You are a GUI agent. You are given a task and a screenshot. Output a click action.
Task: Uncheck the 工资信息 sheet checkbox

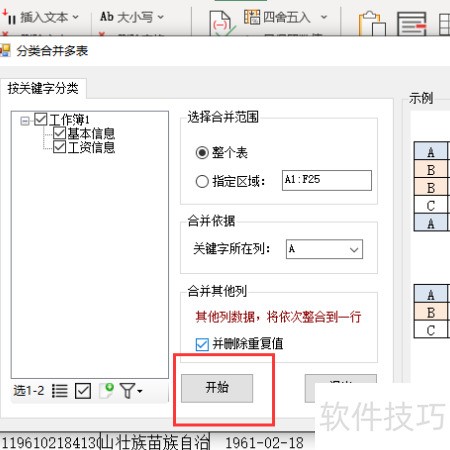pyautogui.click(x=59, y=147)
